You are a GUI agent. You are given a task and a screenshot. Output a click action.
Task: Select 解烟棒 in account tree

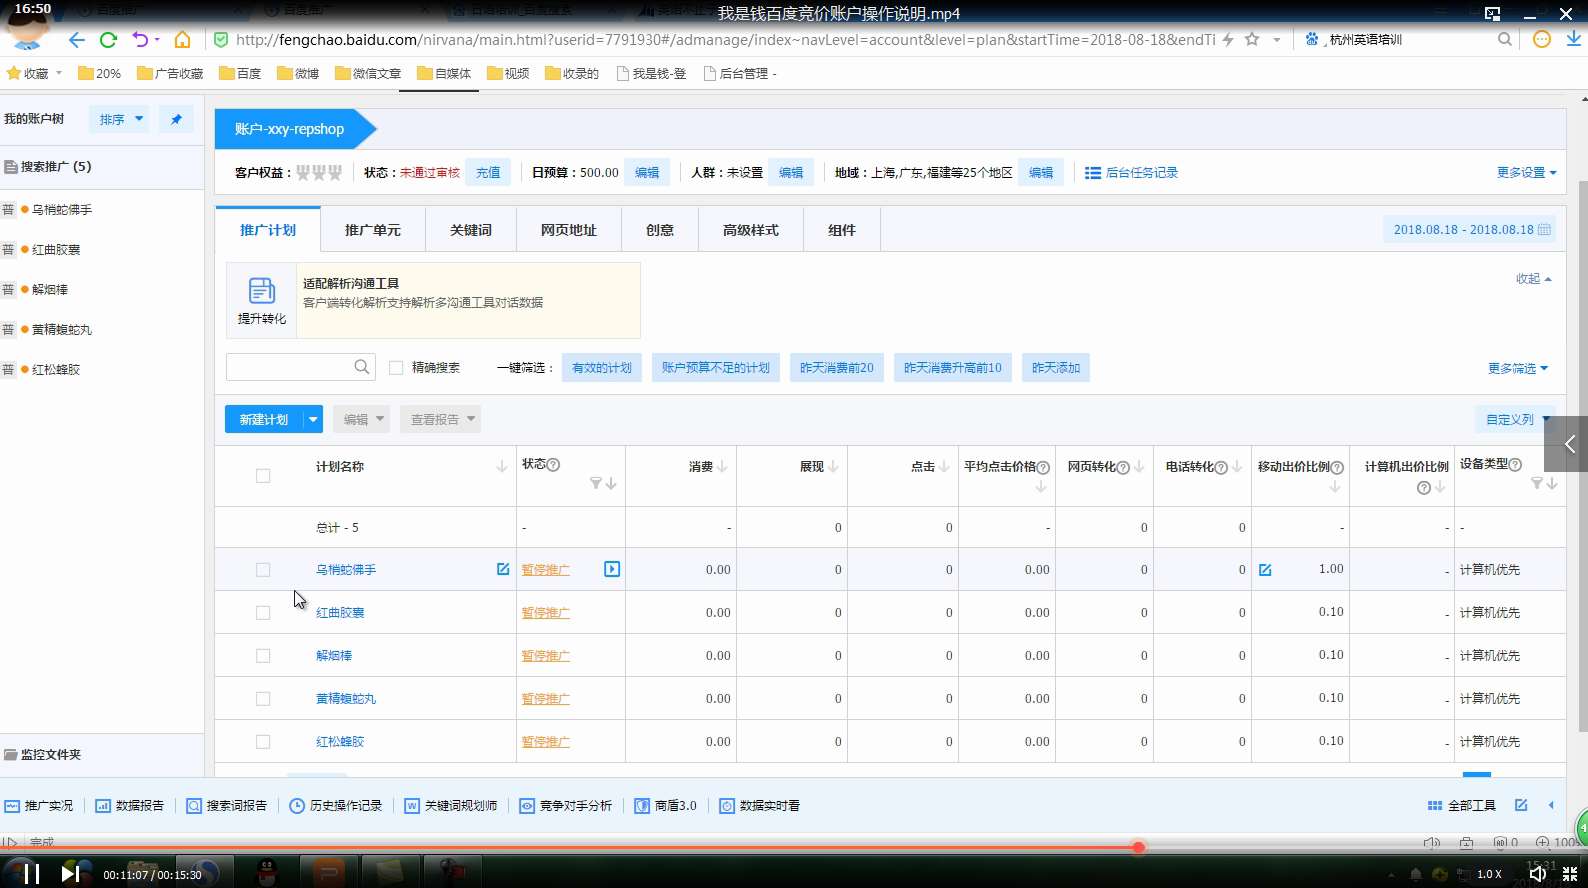click(x=50, y=290)
